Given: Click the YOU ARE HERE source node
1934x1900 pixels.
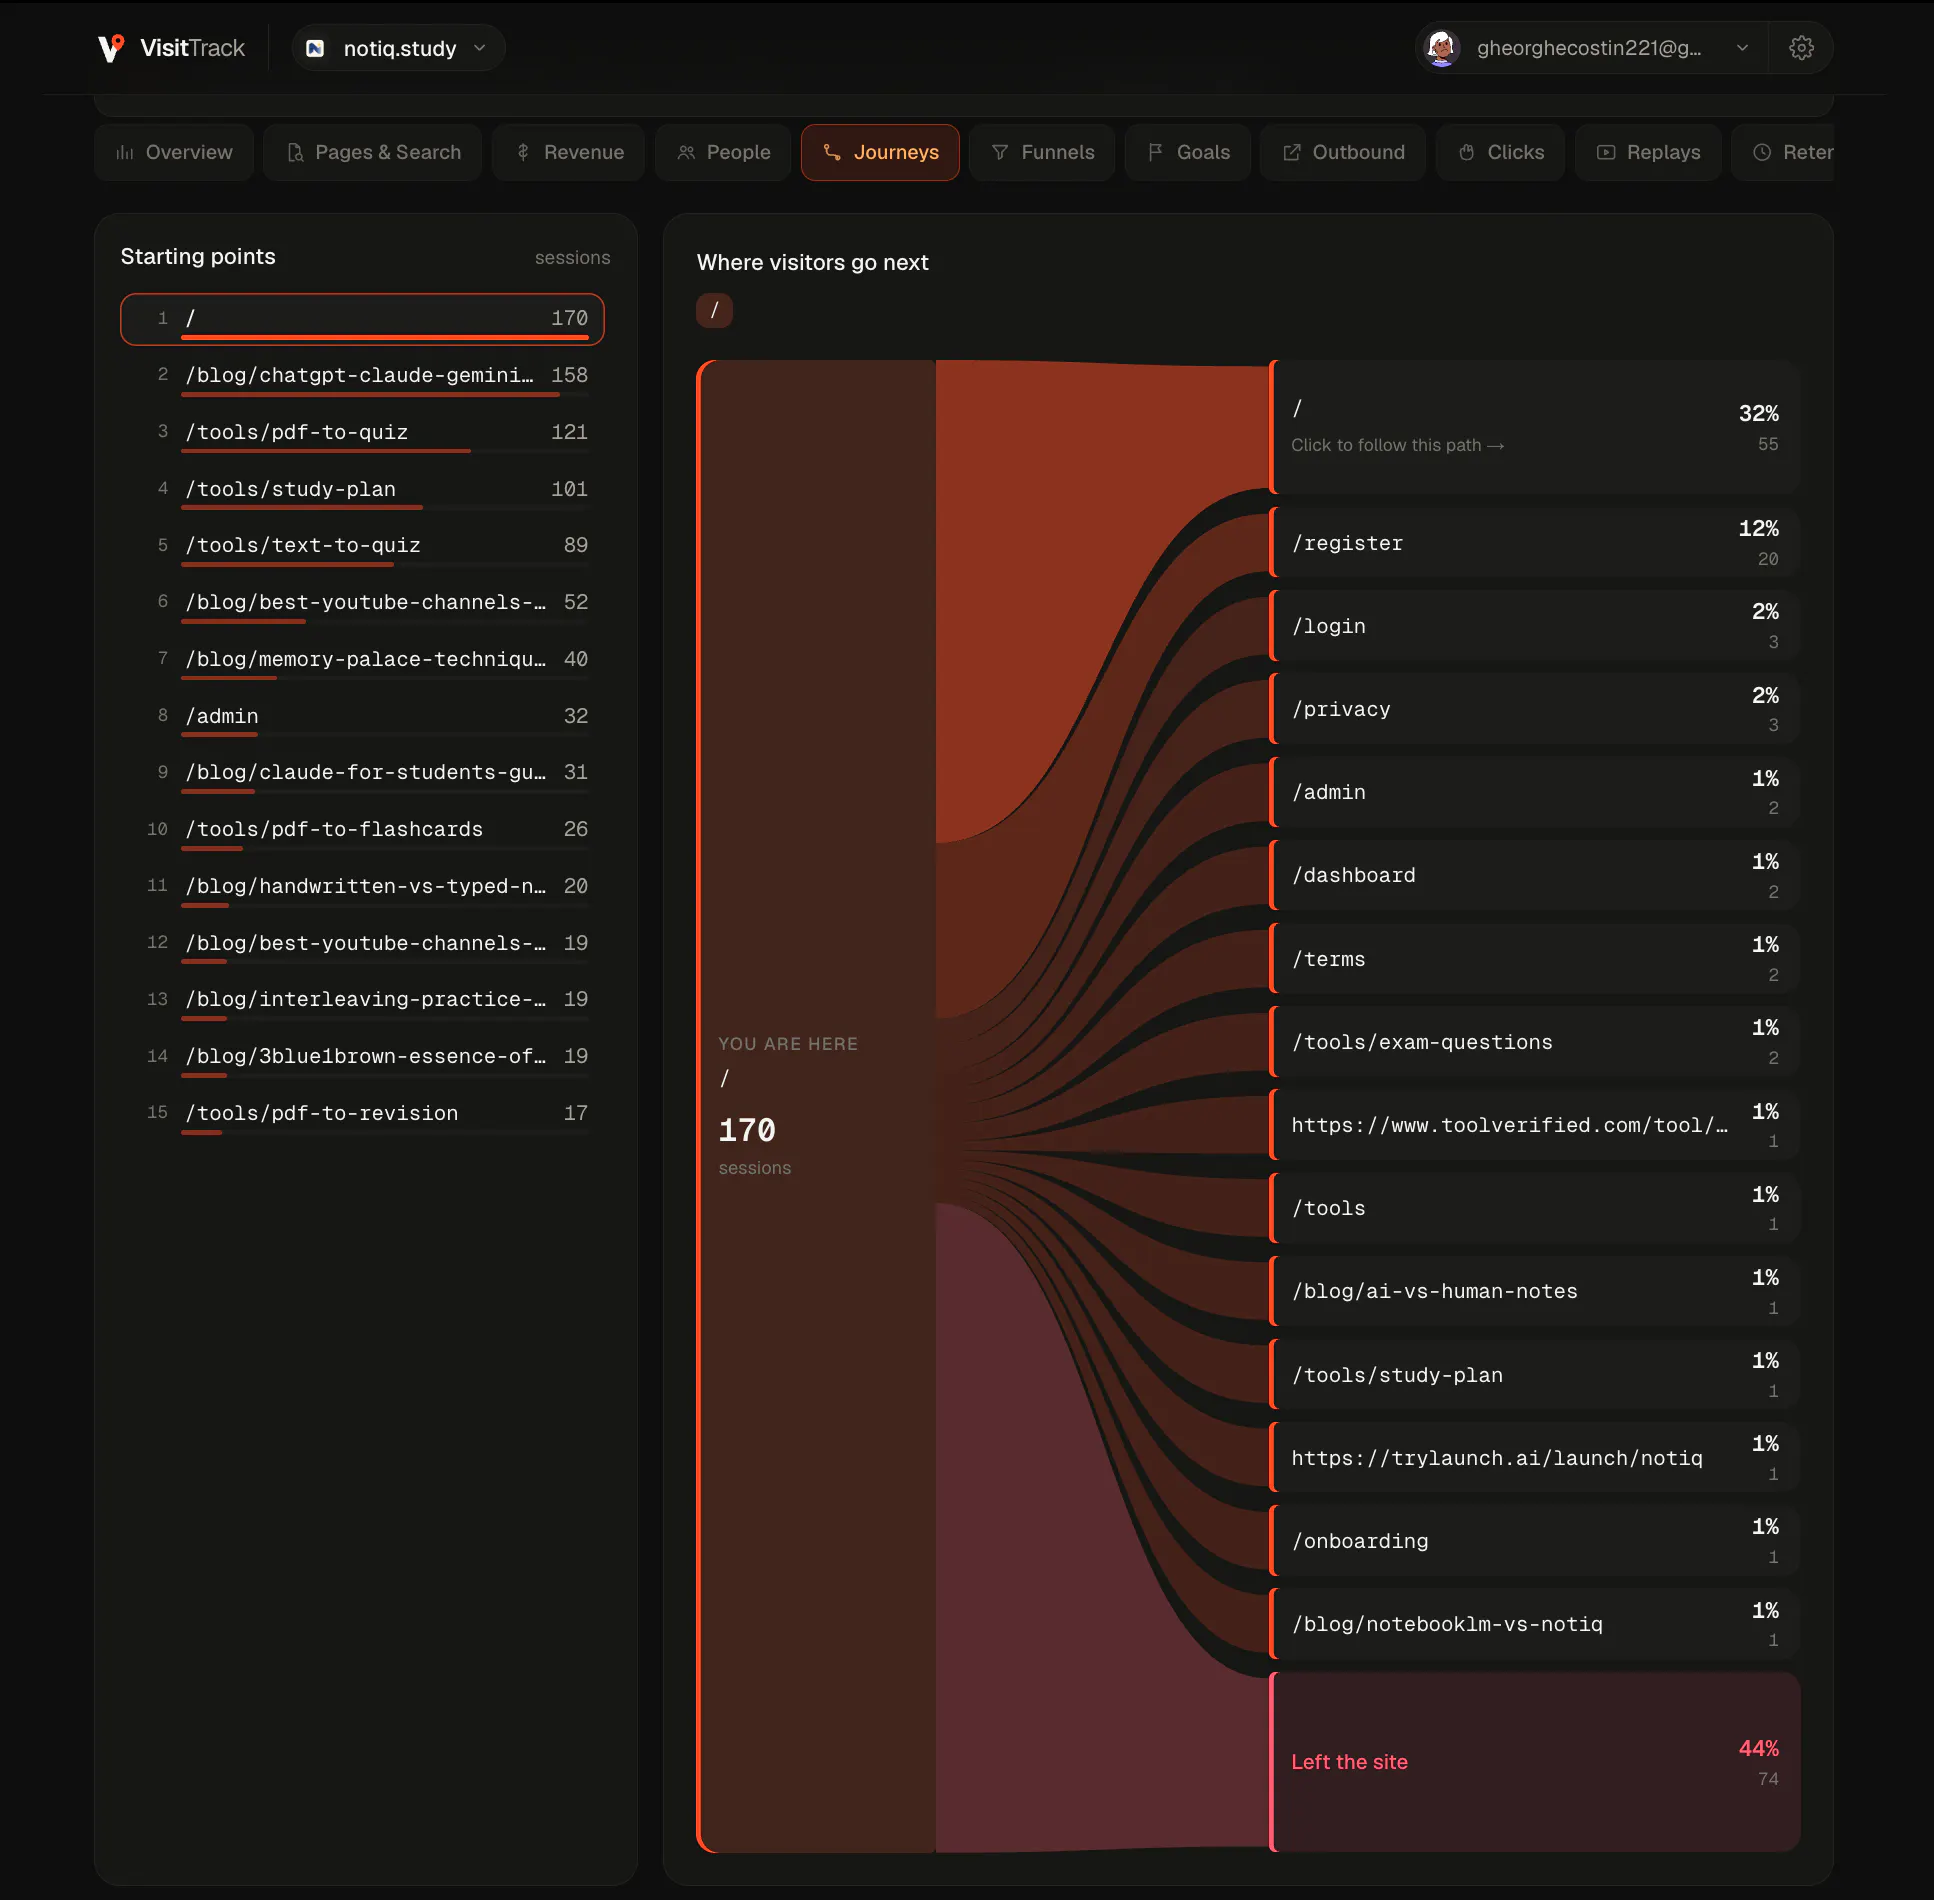Looking at the screenshot, I should pyautogui.click(x=816, y=1106).
